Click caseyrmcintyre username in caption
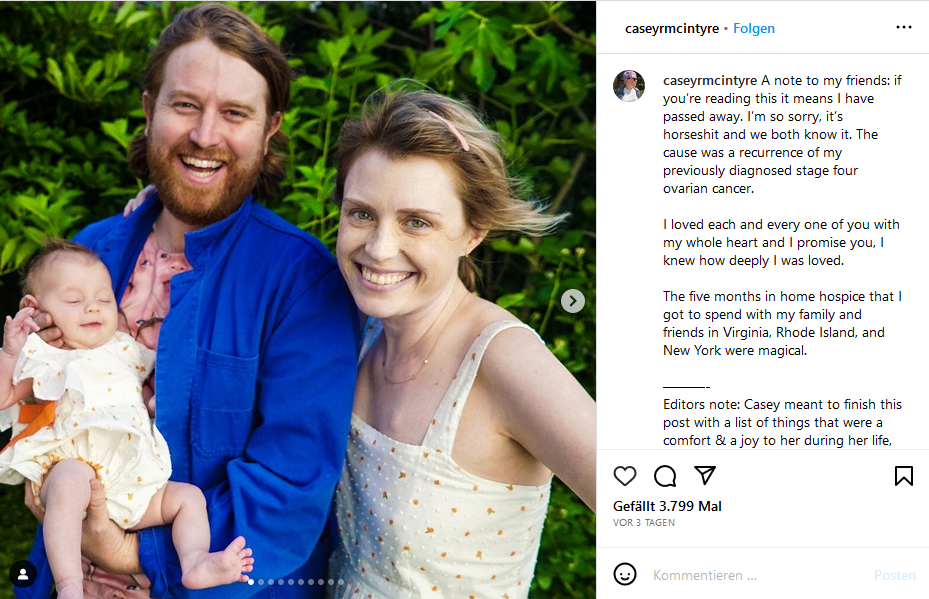 (x=710, y=81)
